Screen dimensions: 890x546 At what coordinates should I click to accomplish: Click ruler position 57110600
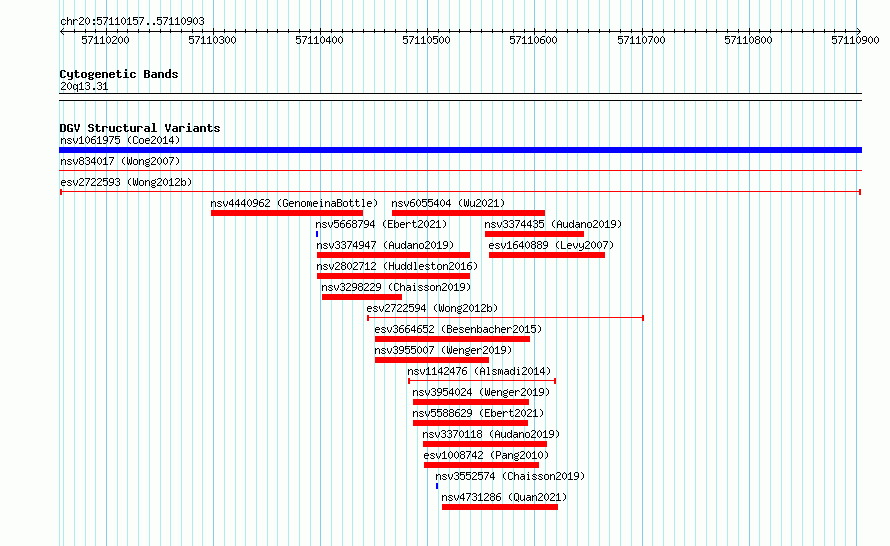pos(534,40)
